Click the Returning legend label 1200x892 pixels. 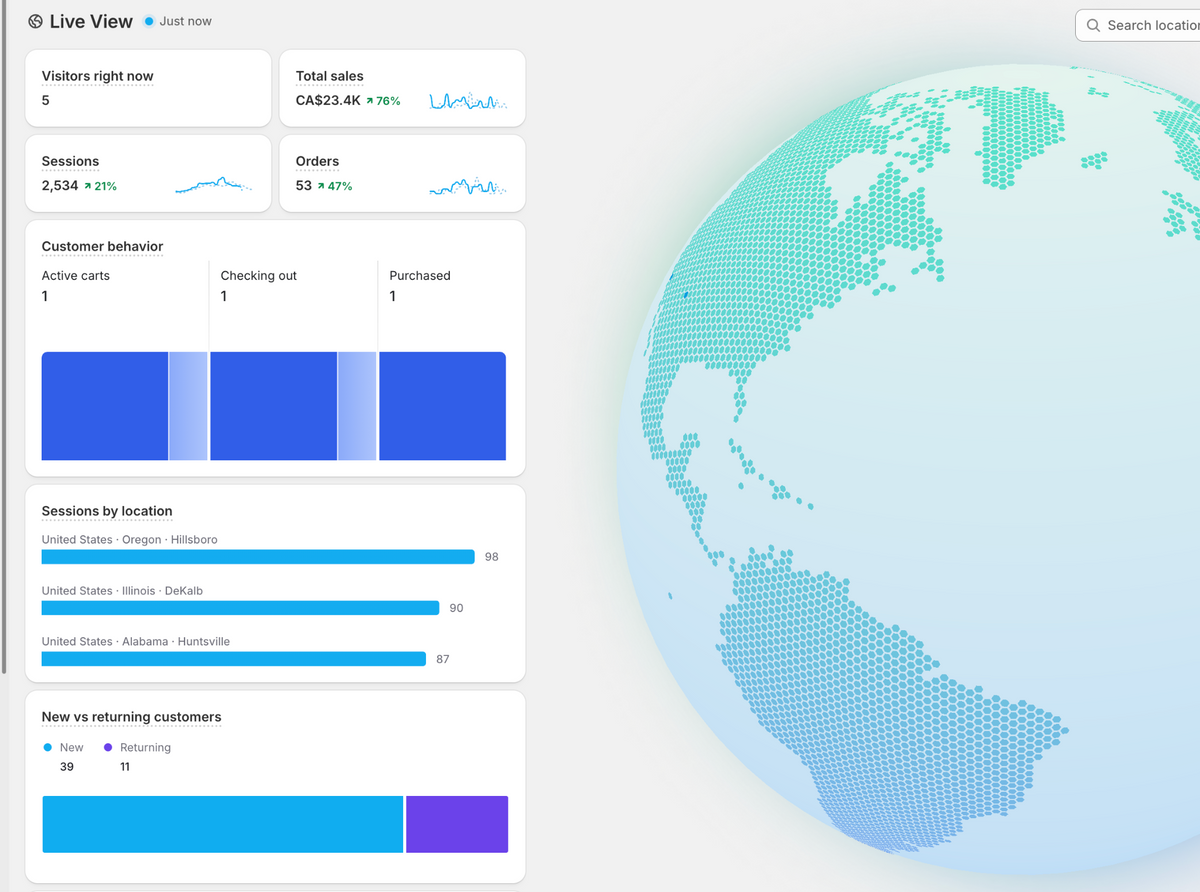(146, 747)
